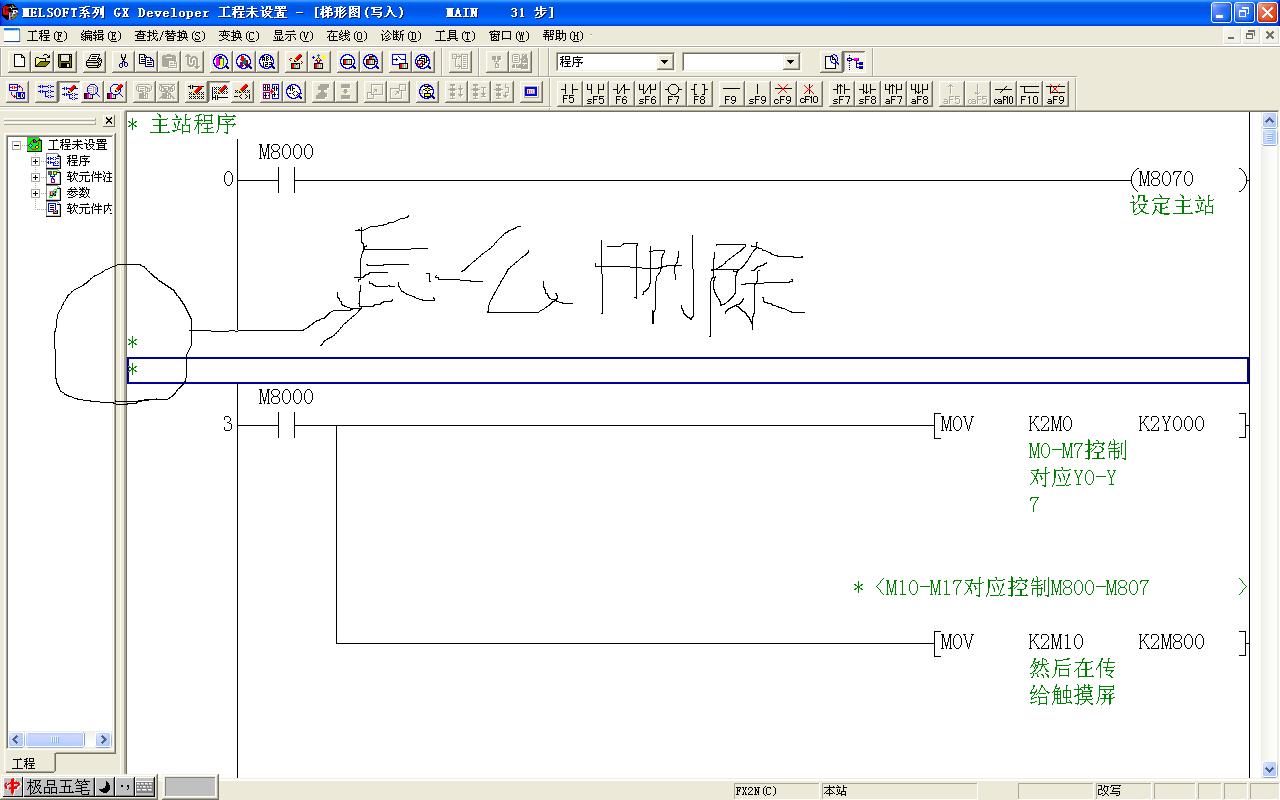Insert rising pulse contact with sF7 button
This screenshot has width=1280, height=800.
(x=841, y=93)
